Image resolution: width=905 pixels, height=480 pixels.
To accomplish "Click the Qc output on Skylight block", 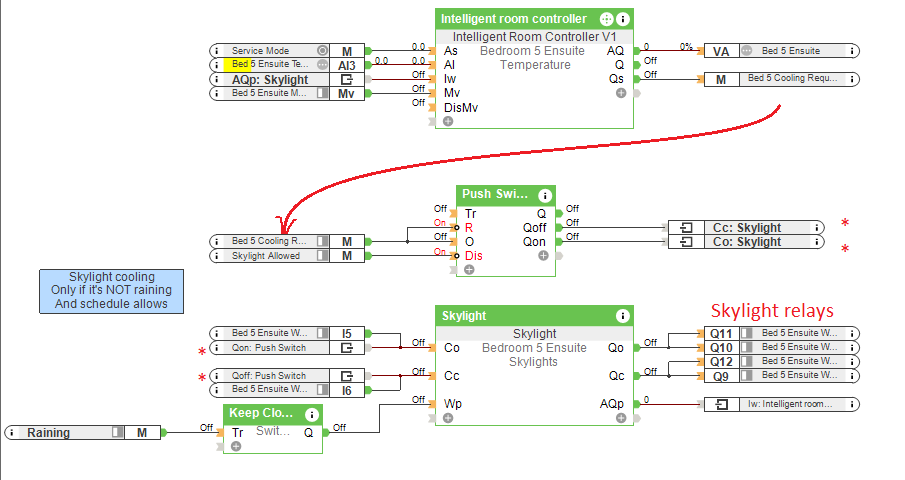I will [616, 376].
